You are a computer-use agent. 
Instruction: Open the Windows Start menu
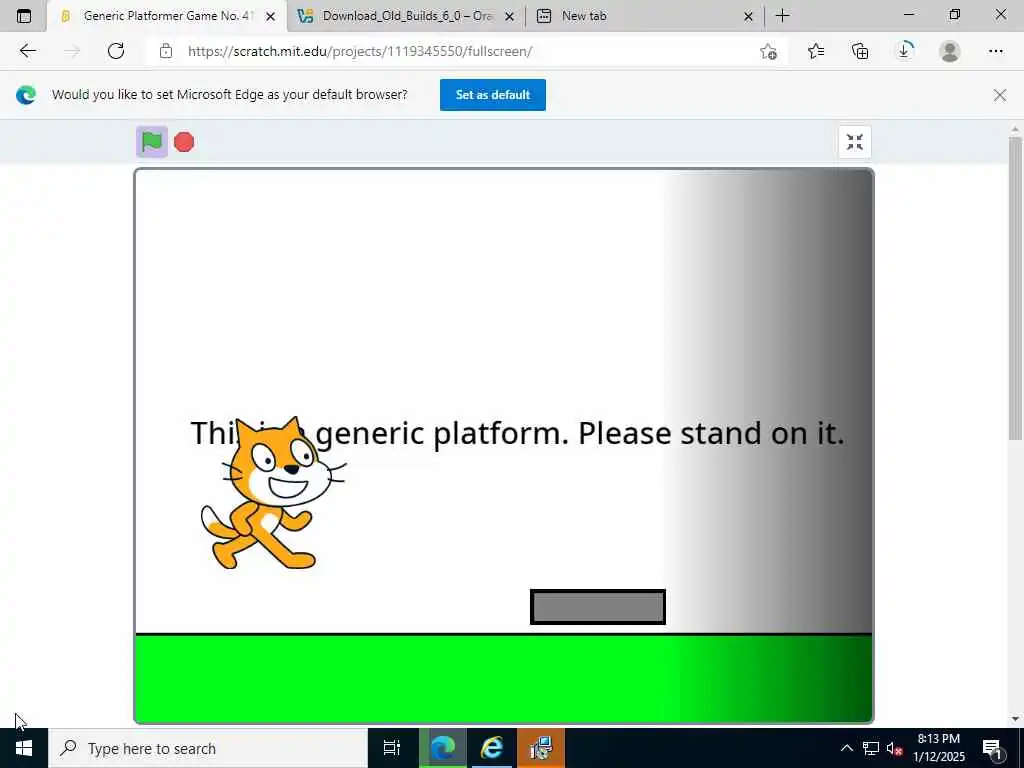[x=24, y=748]
